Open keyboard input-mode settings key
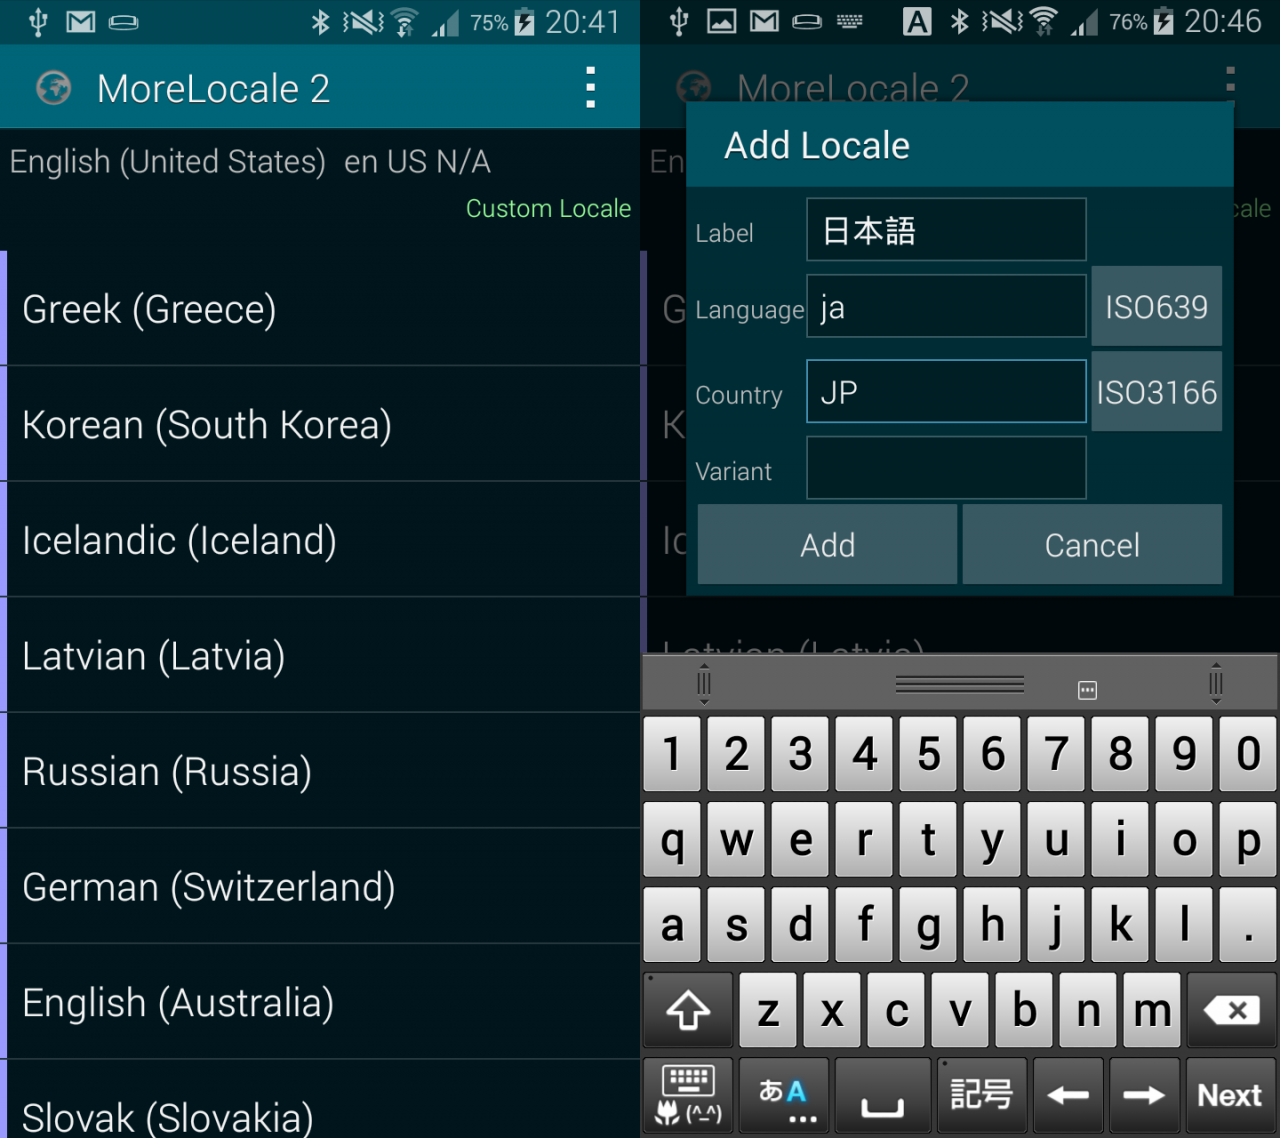The width and height of the screenshot is (1280, 1138). (x=688, y=1095)
